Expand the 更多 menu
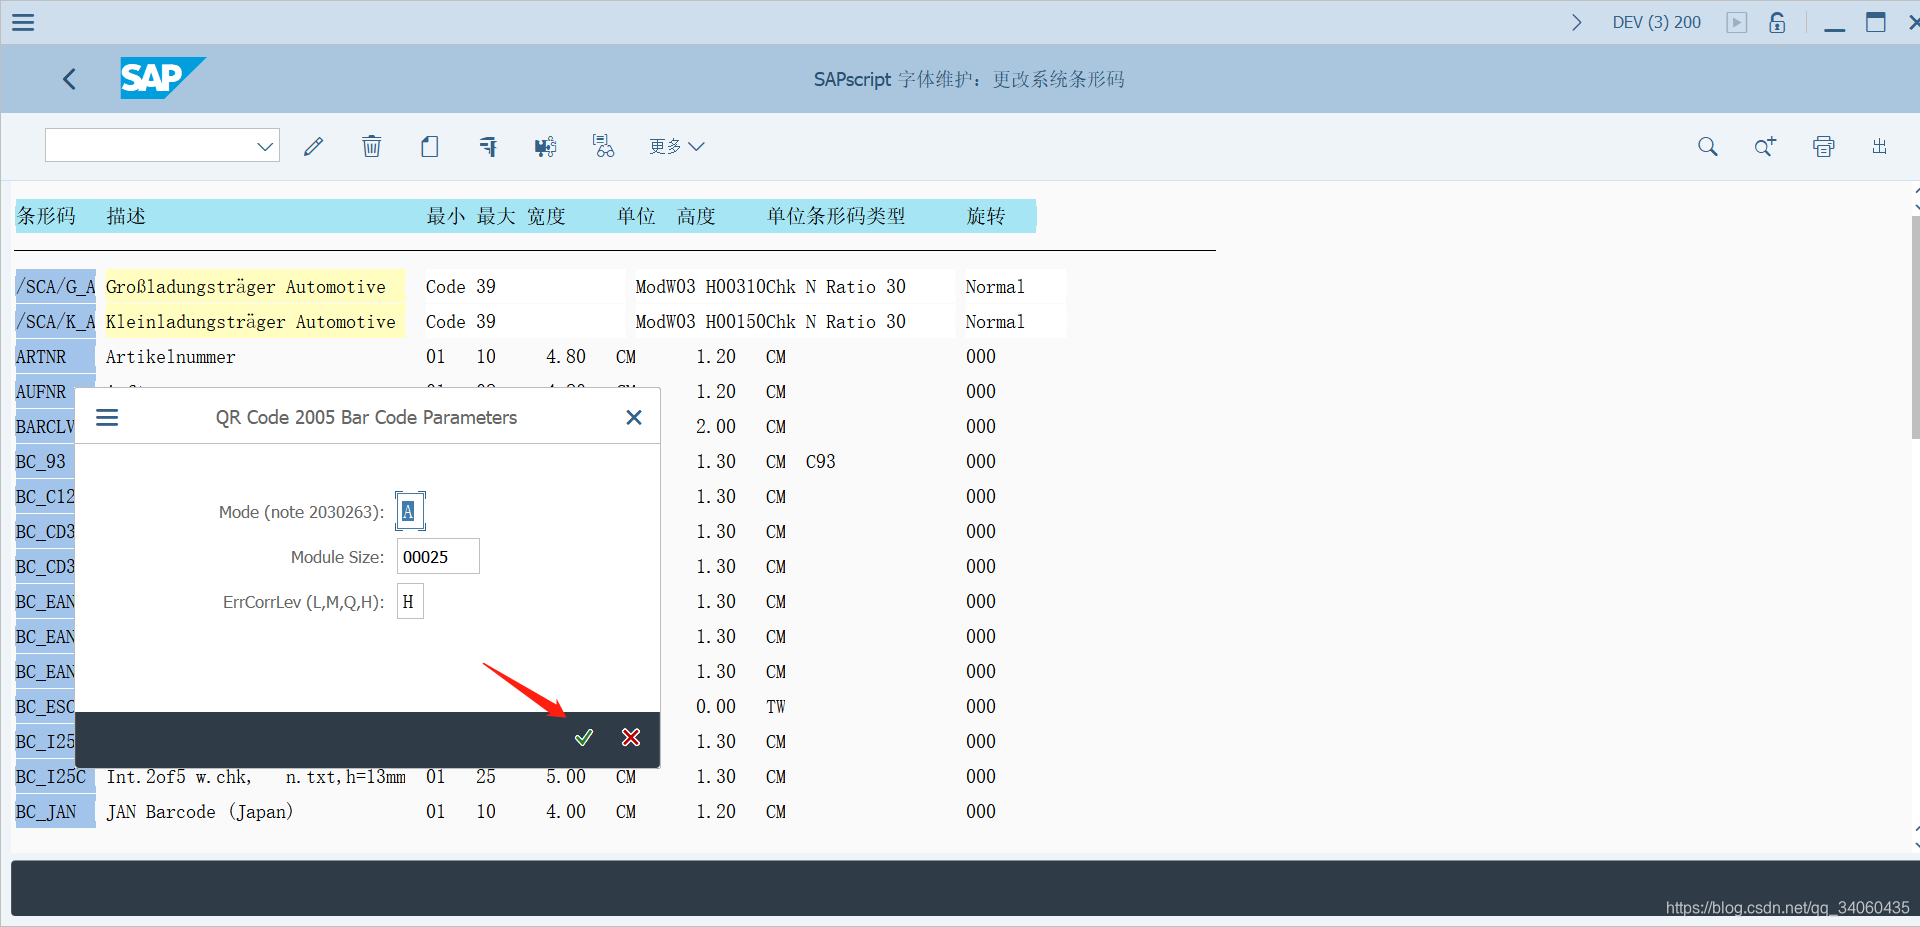Viewport: 1920px width, 927px height. pyautogui.click(x=677, y=147)
